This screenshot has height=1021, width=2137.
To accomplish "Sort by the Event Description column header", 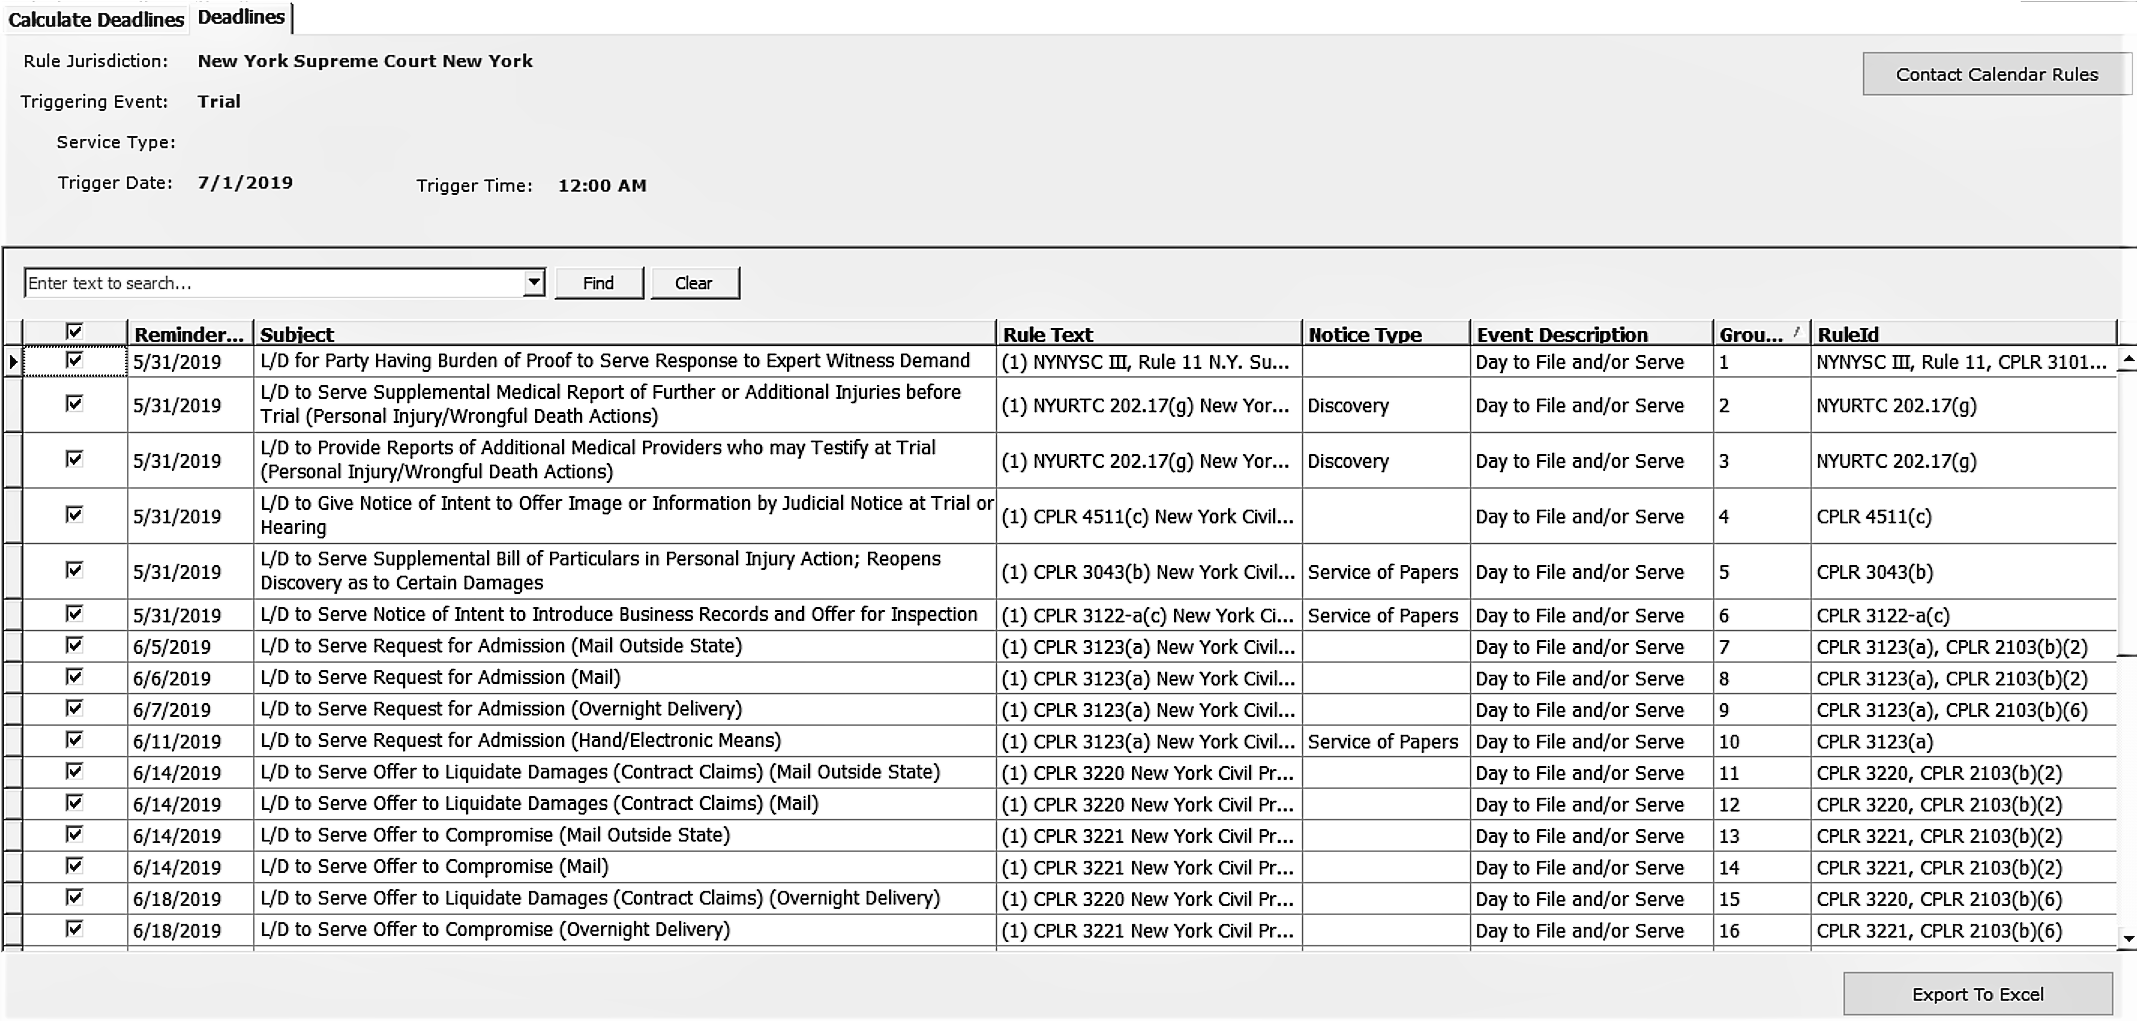I will 1591,334.
